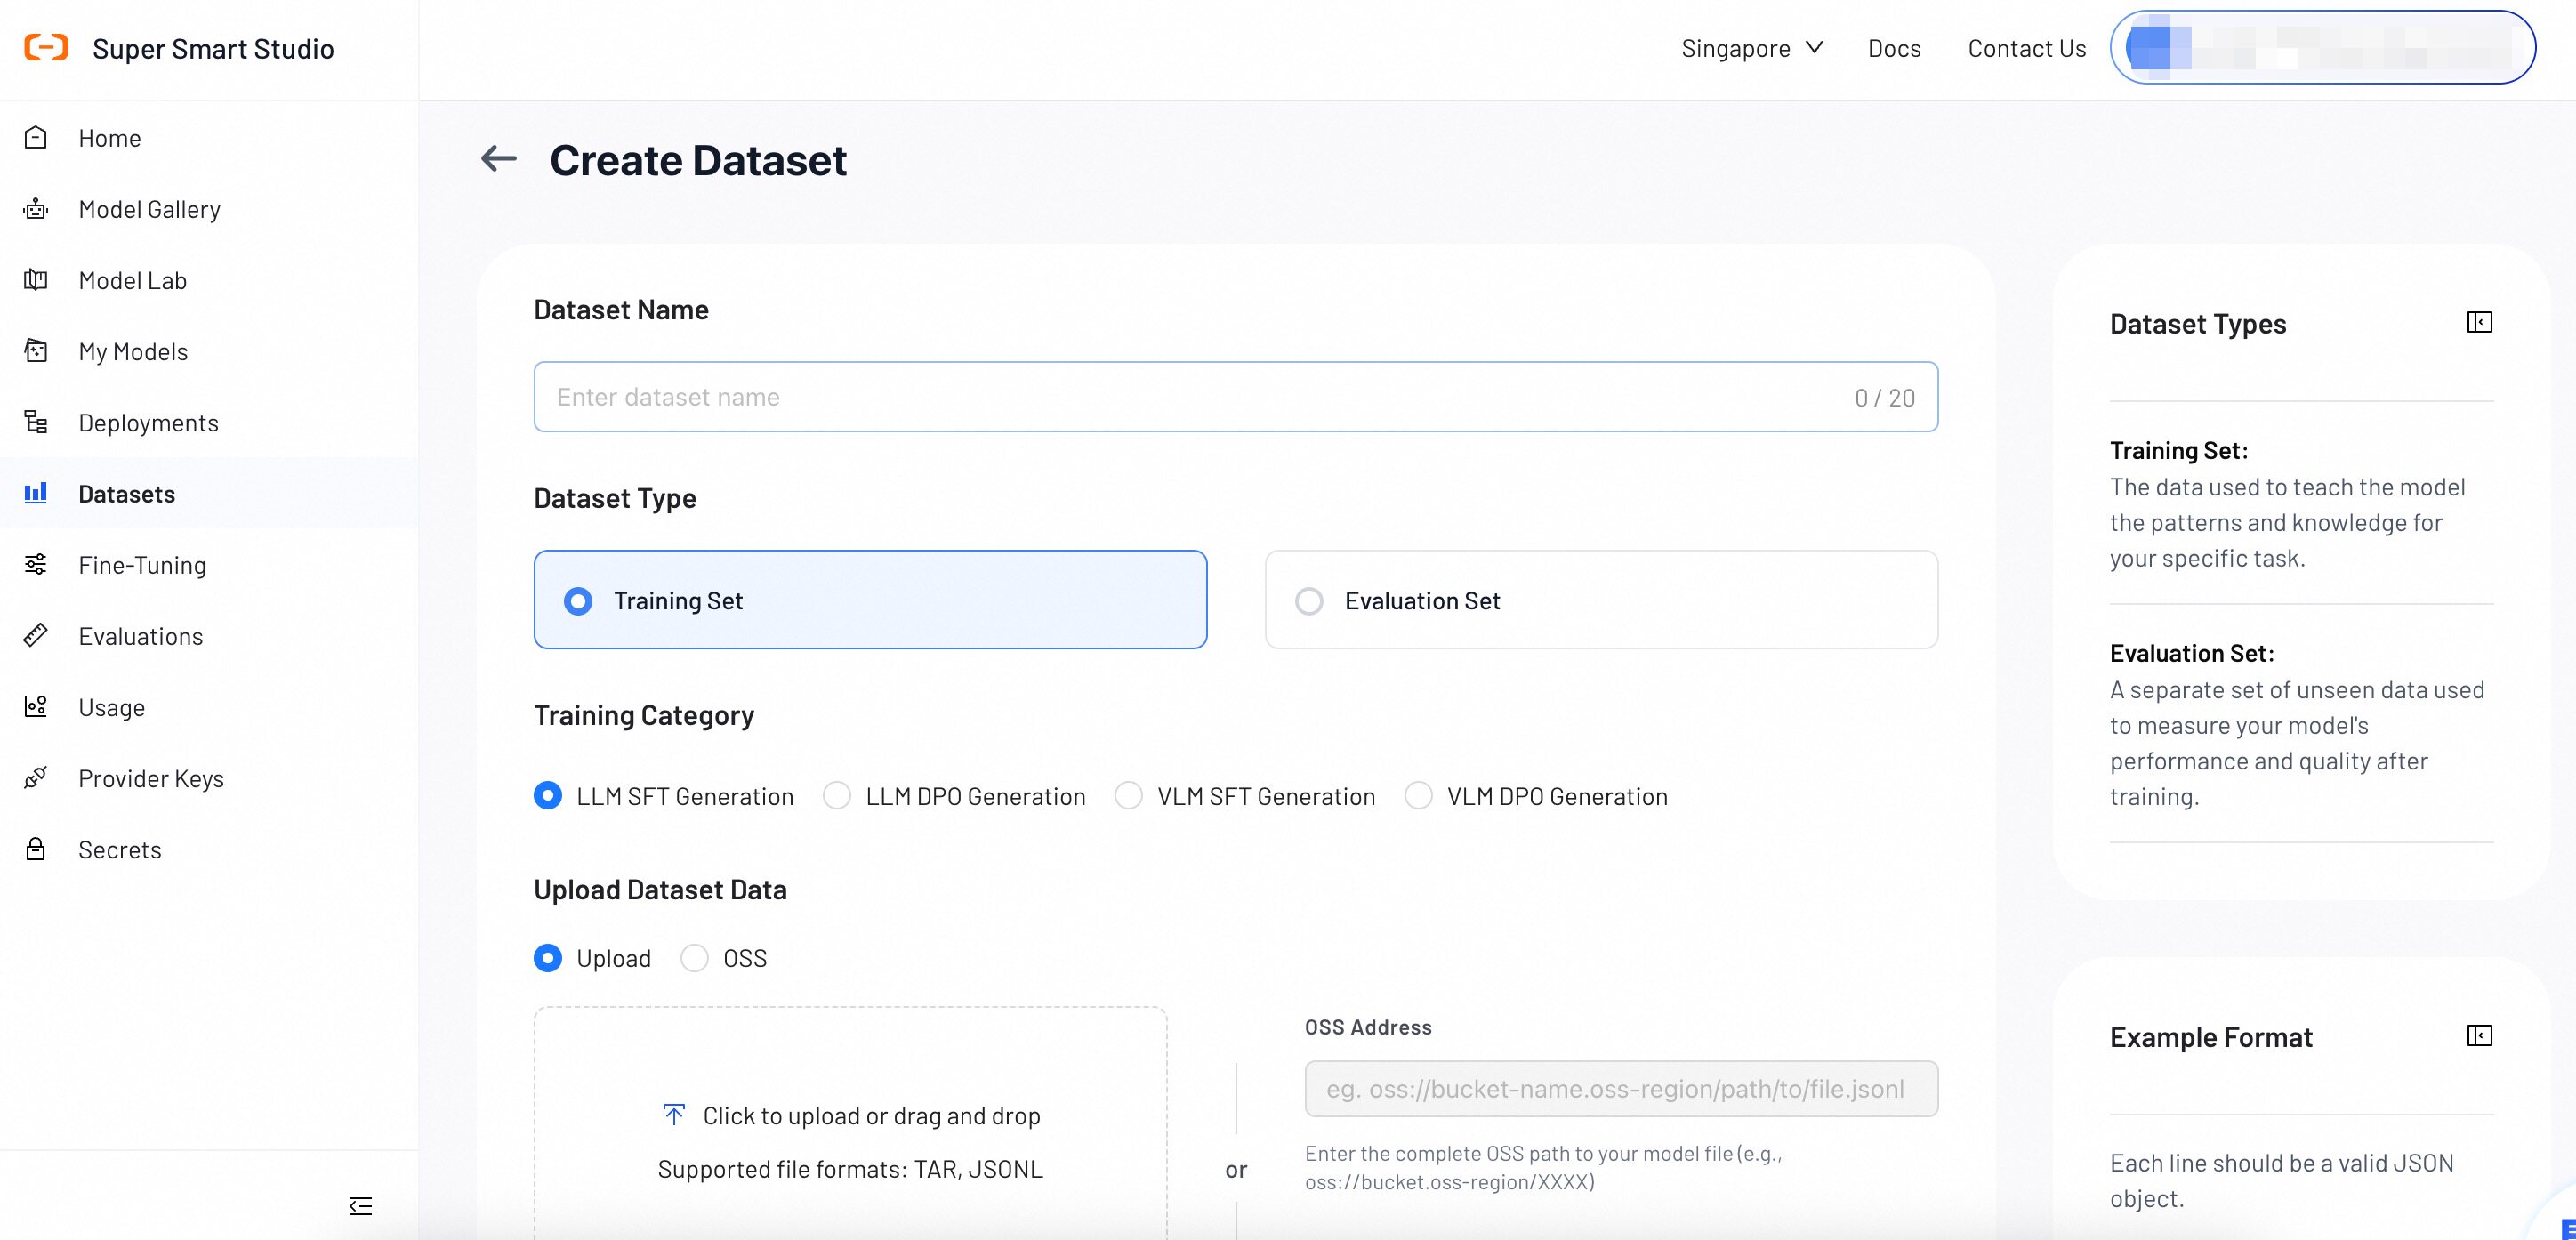
Task: Click the My Models icon
Action: (36, 351)
